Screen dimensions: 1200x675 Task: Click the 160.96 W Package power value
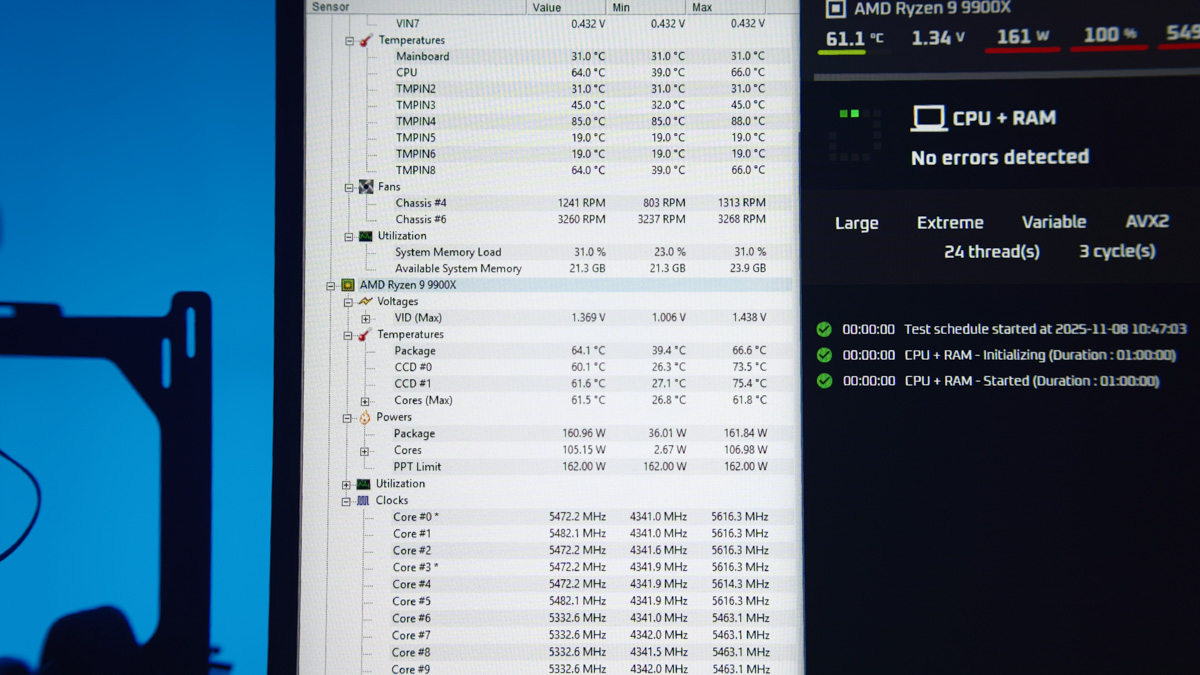click(x=584, y=434)
